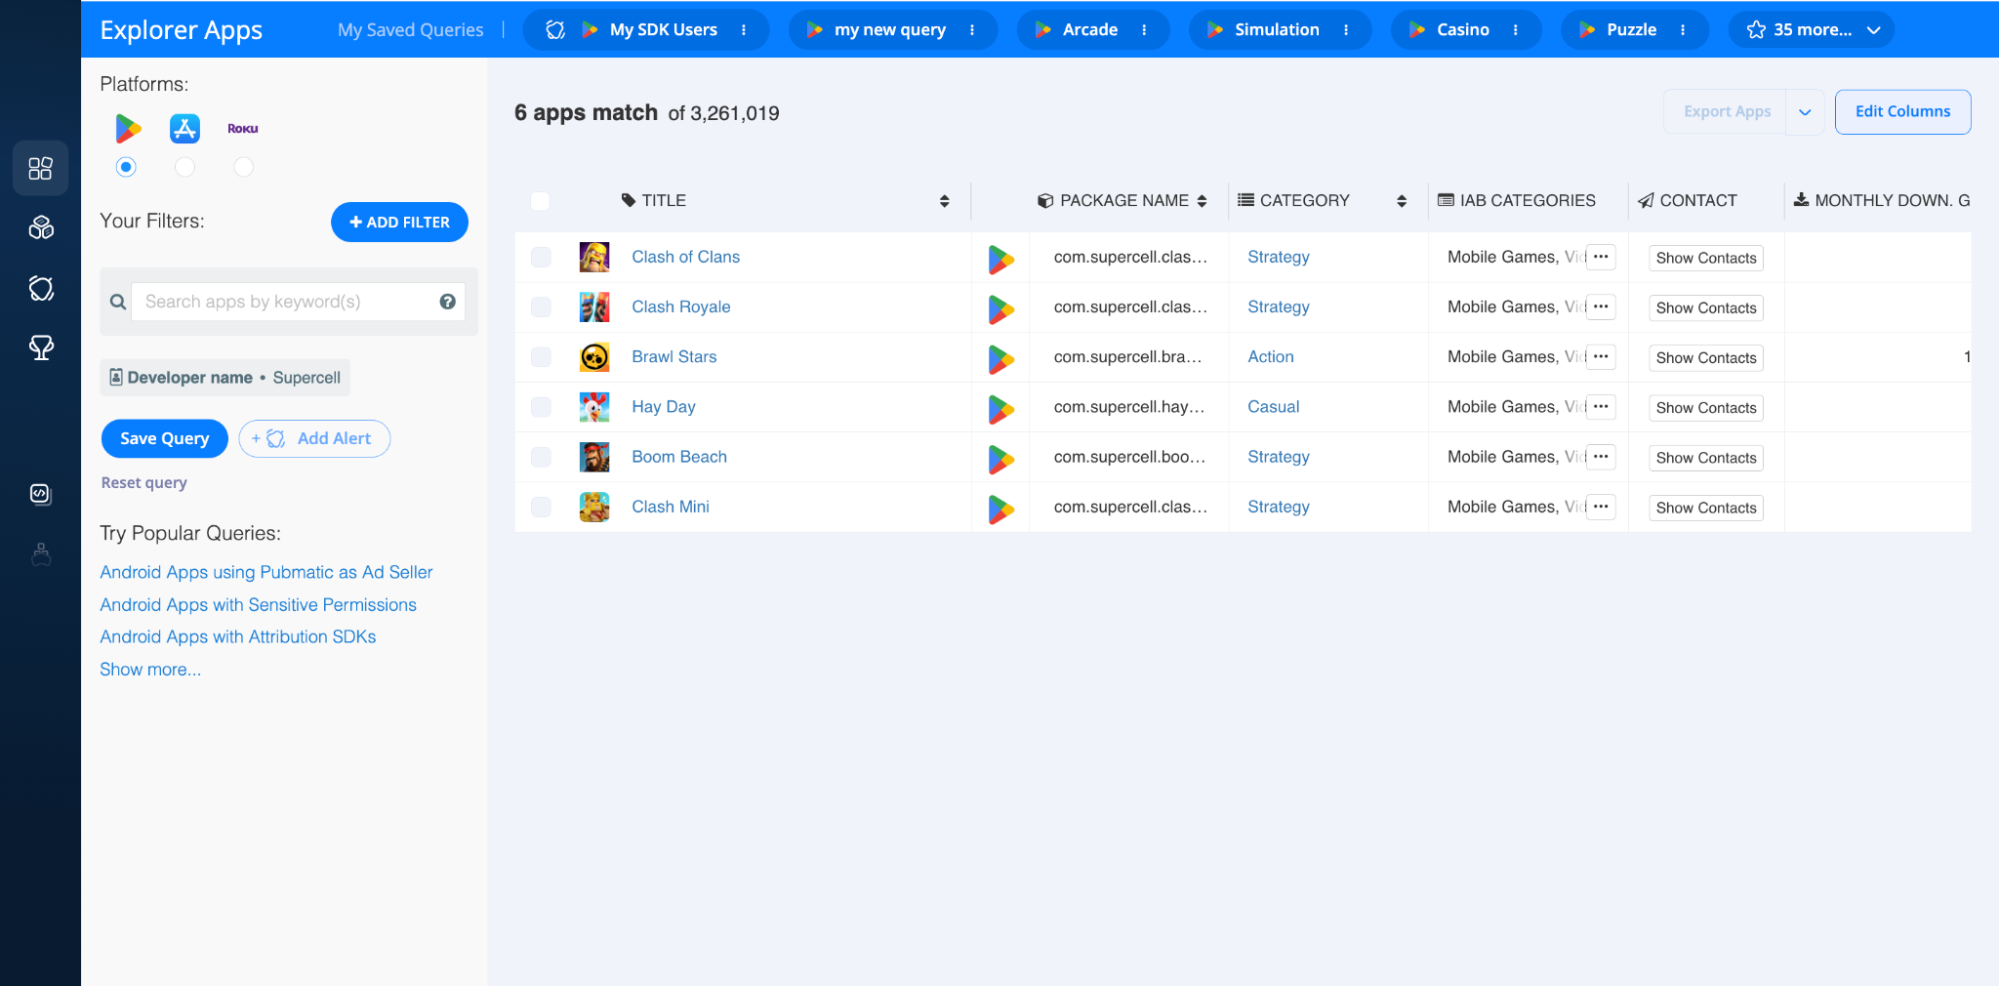Screen dimensions: 1999x986
Task: Expand IAB categories ellipsis for Clash Royale
Action: (1600, 307)
